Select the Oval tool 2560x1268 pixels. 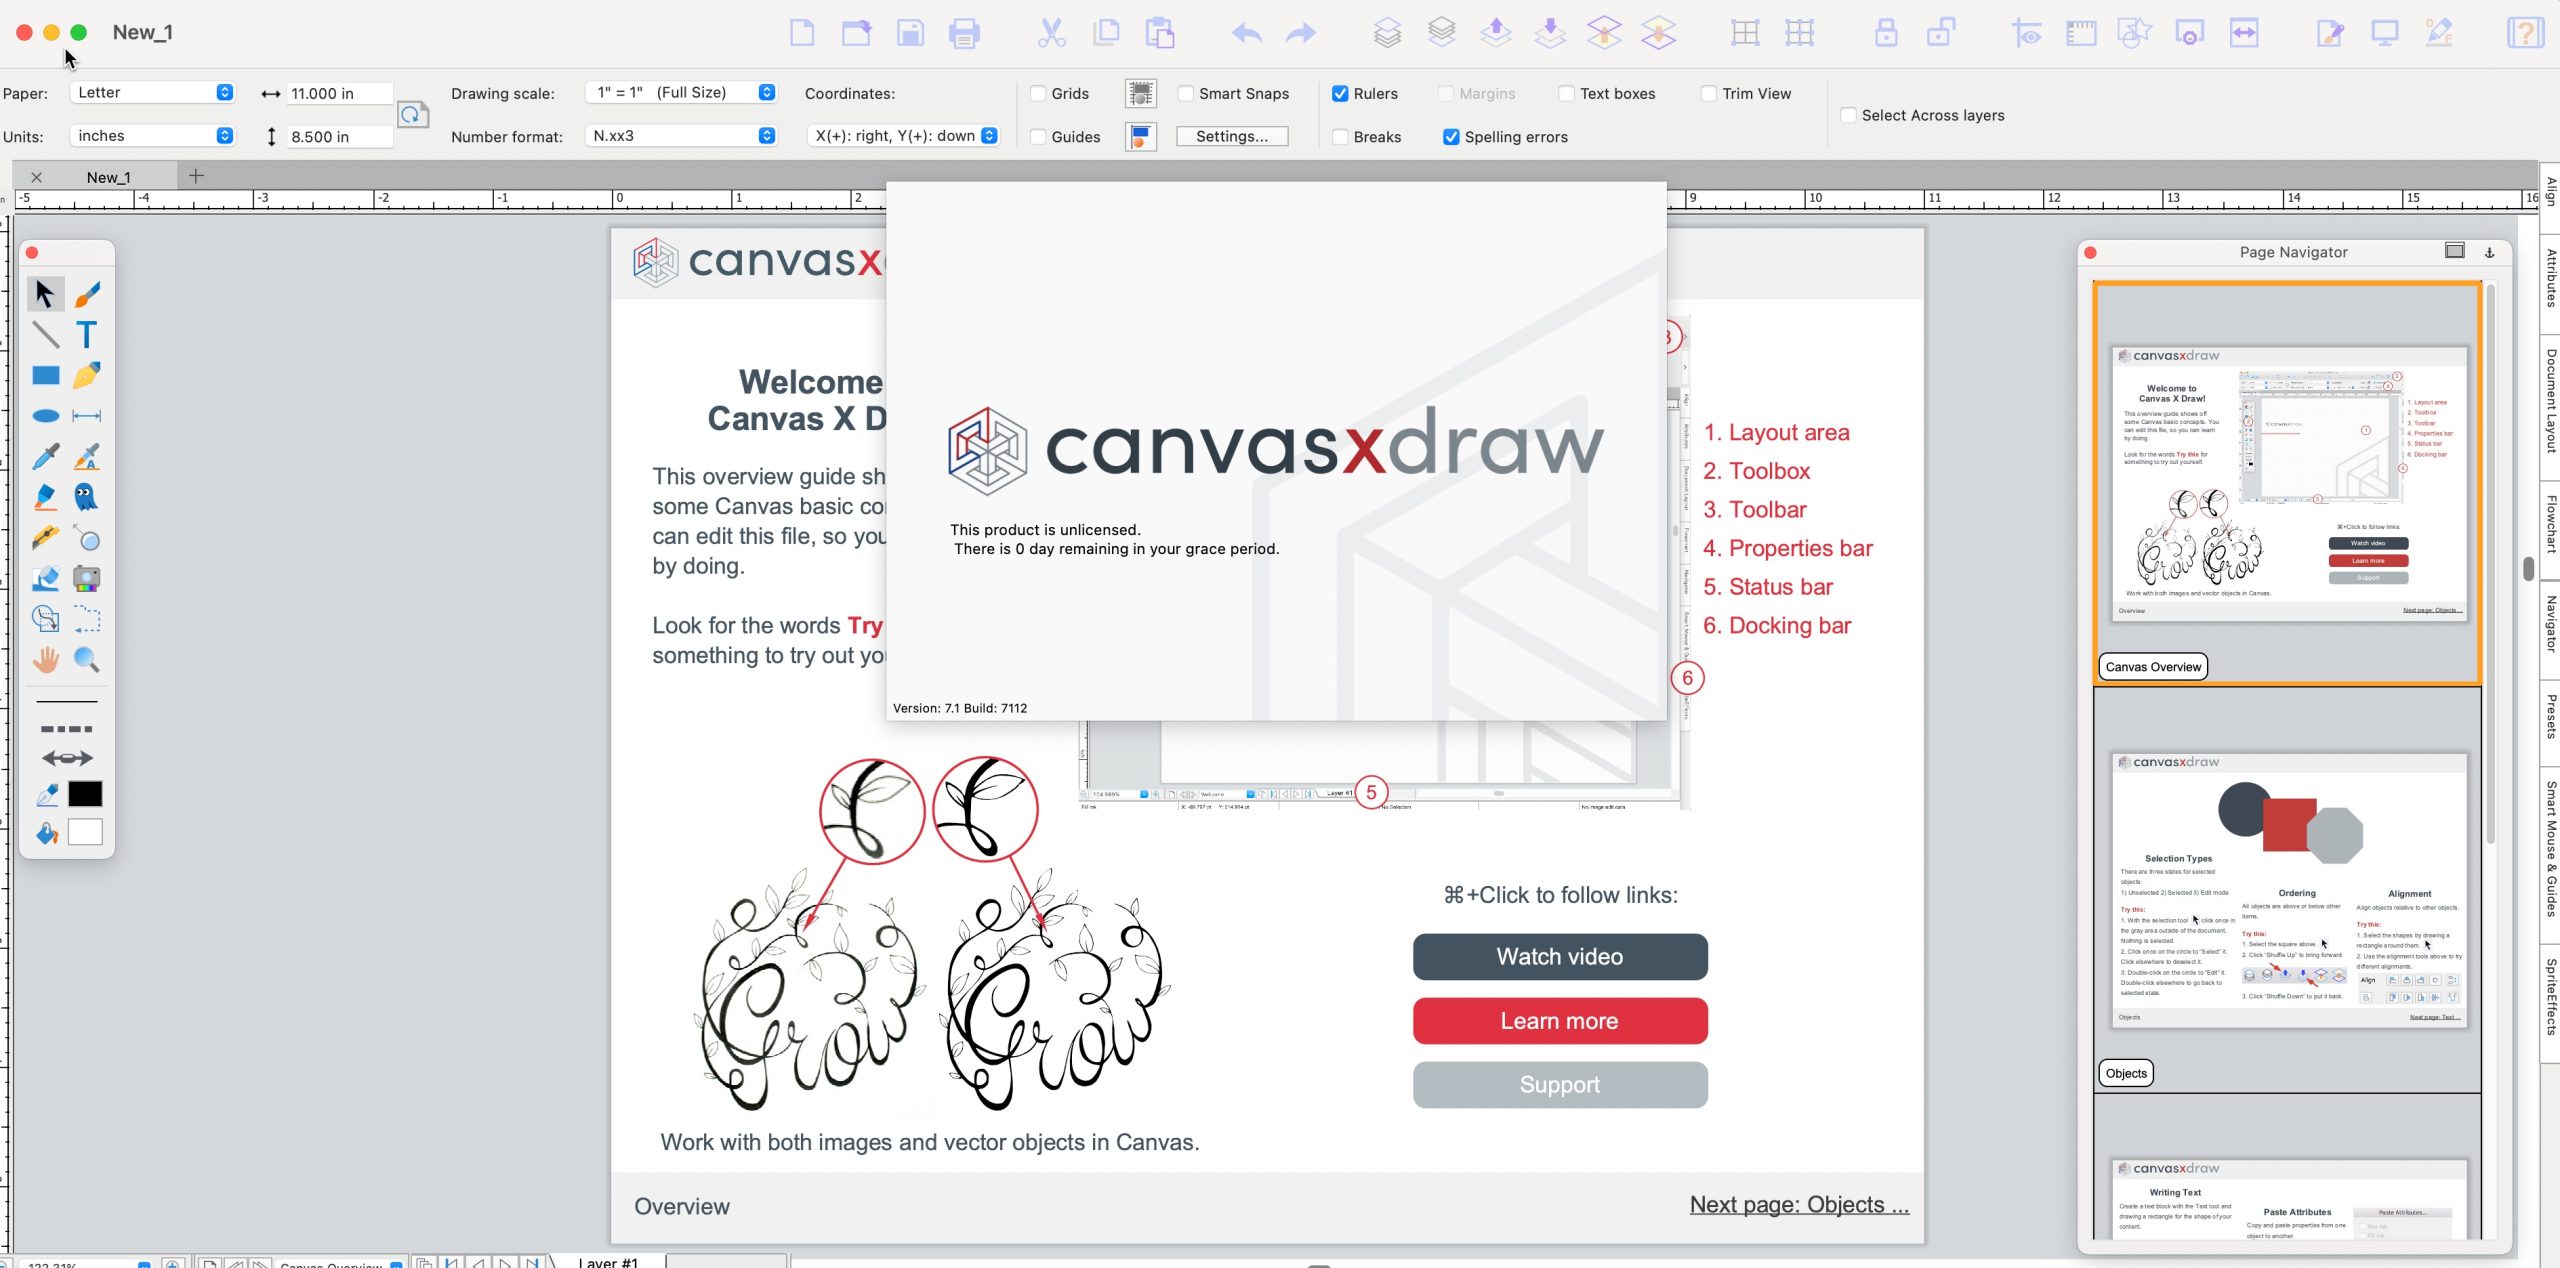point(45,416)
